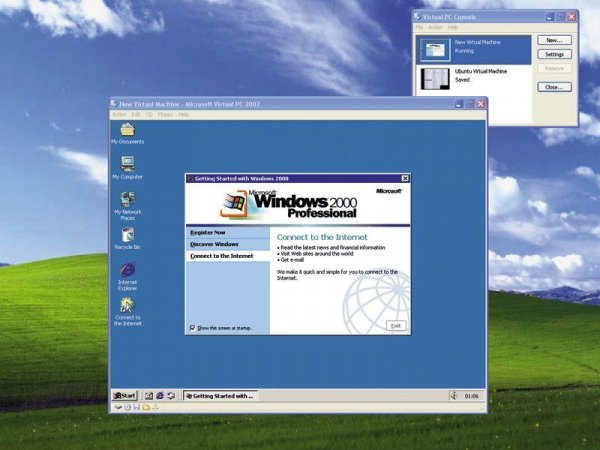Click the Start button in guest taskbar
This screenshot has width=600, height=450.
point(124,396)
